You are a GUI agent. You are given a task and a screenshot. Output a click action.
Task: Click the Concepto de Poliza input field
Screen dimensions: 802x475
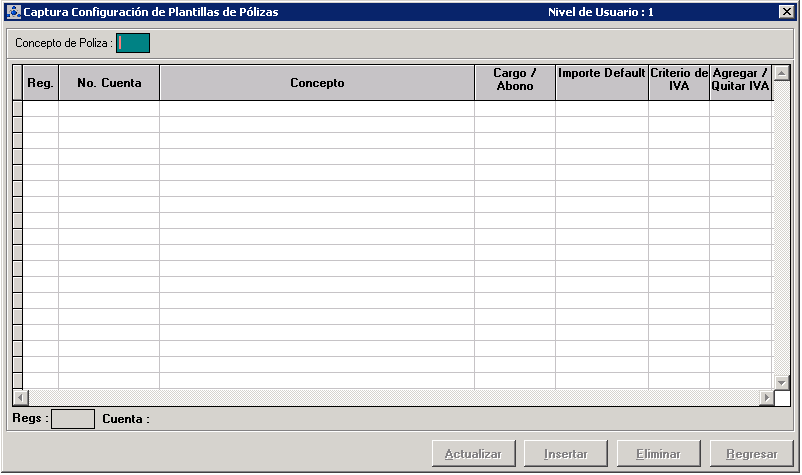133,43
